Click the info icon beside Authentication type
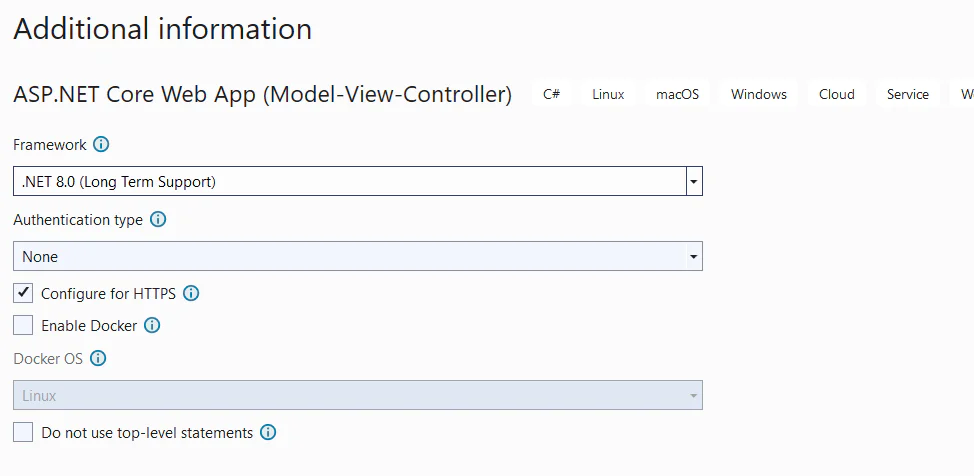The image size is (974, 476). point(158,219)
